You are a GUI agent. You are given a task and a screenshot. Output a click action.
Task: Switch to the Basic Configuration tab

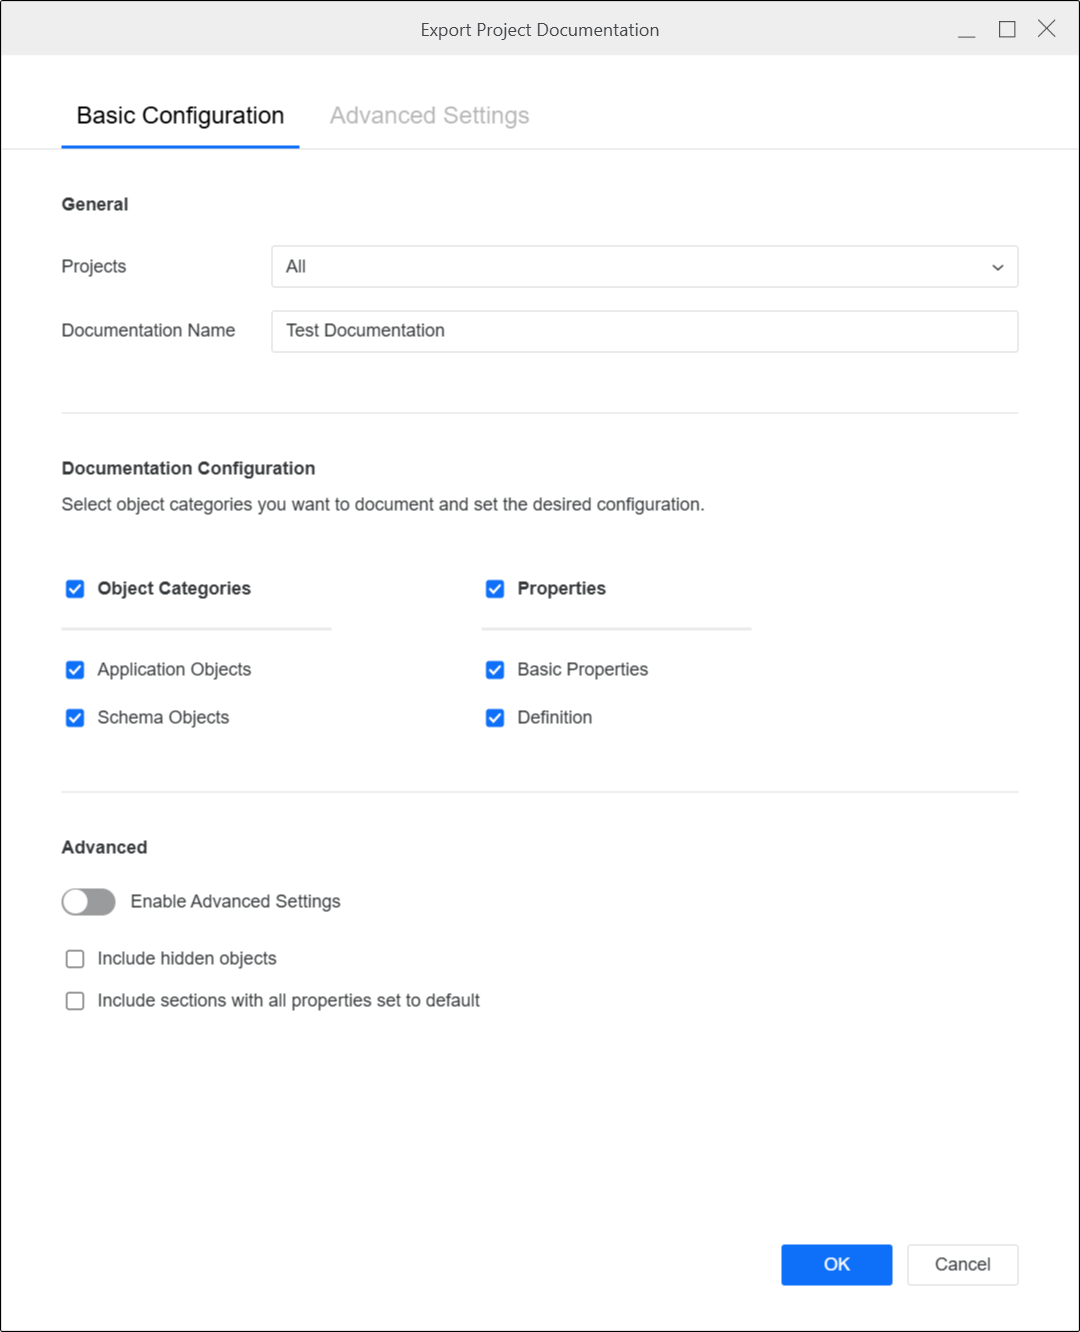coord(180,116)
